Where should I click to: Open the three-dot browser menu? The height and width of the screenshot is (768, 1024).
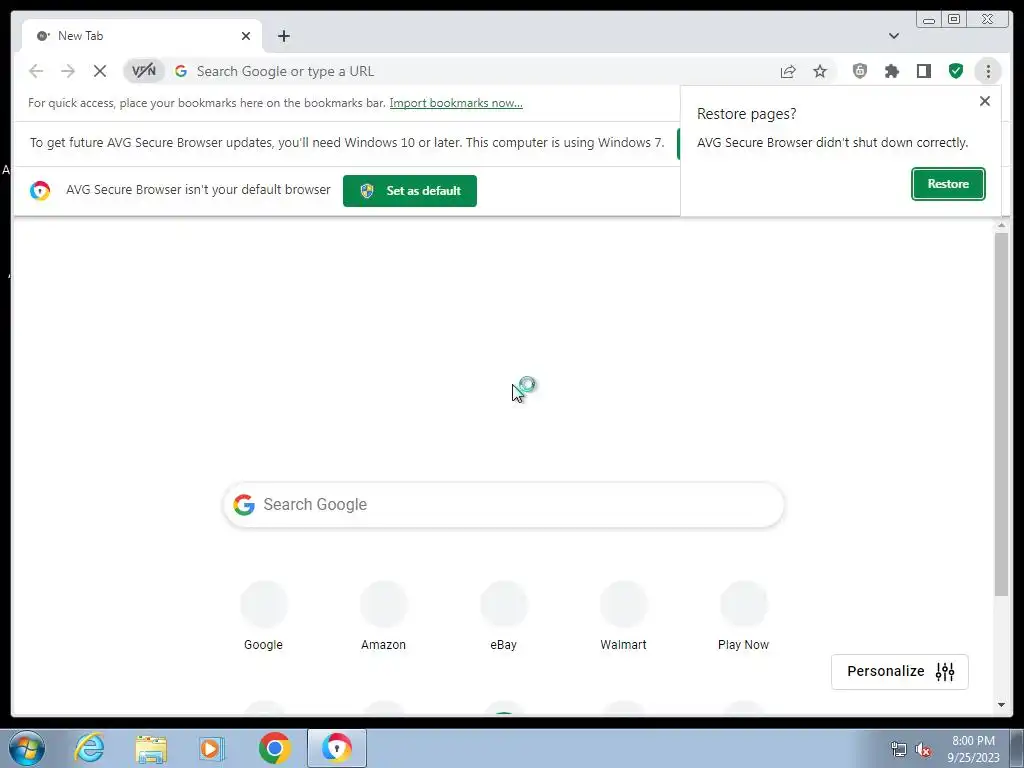click(x=988, y=71)
